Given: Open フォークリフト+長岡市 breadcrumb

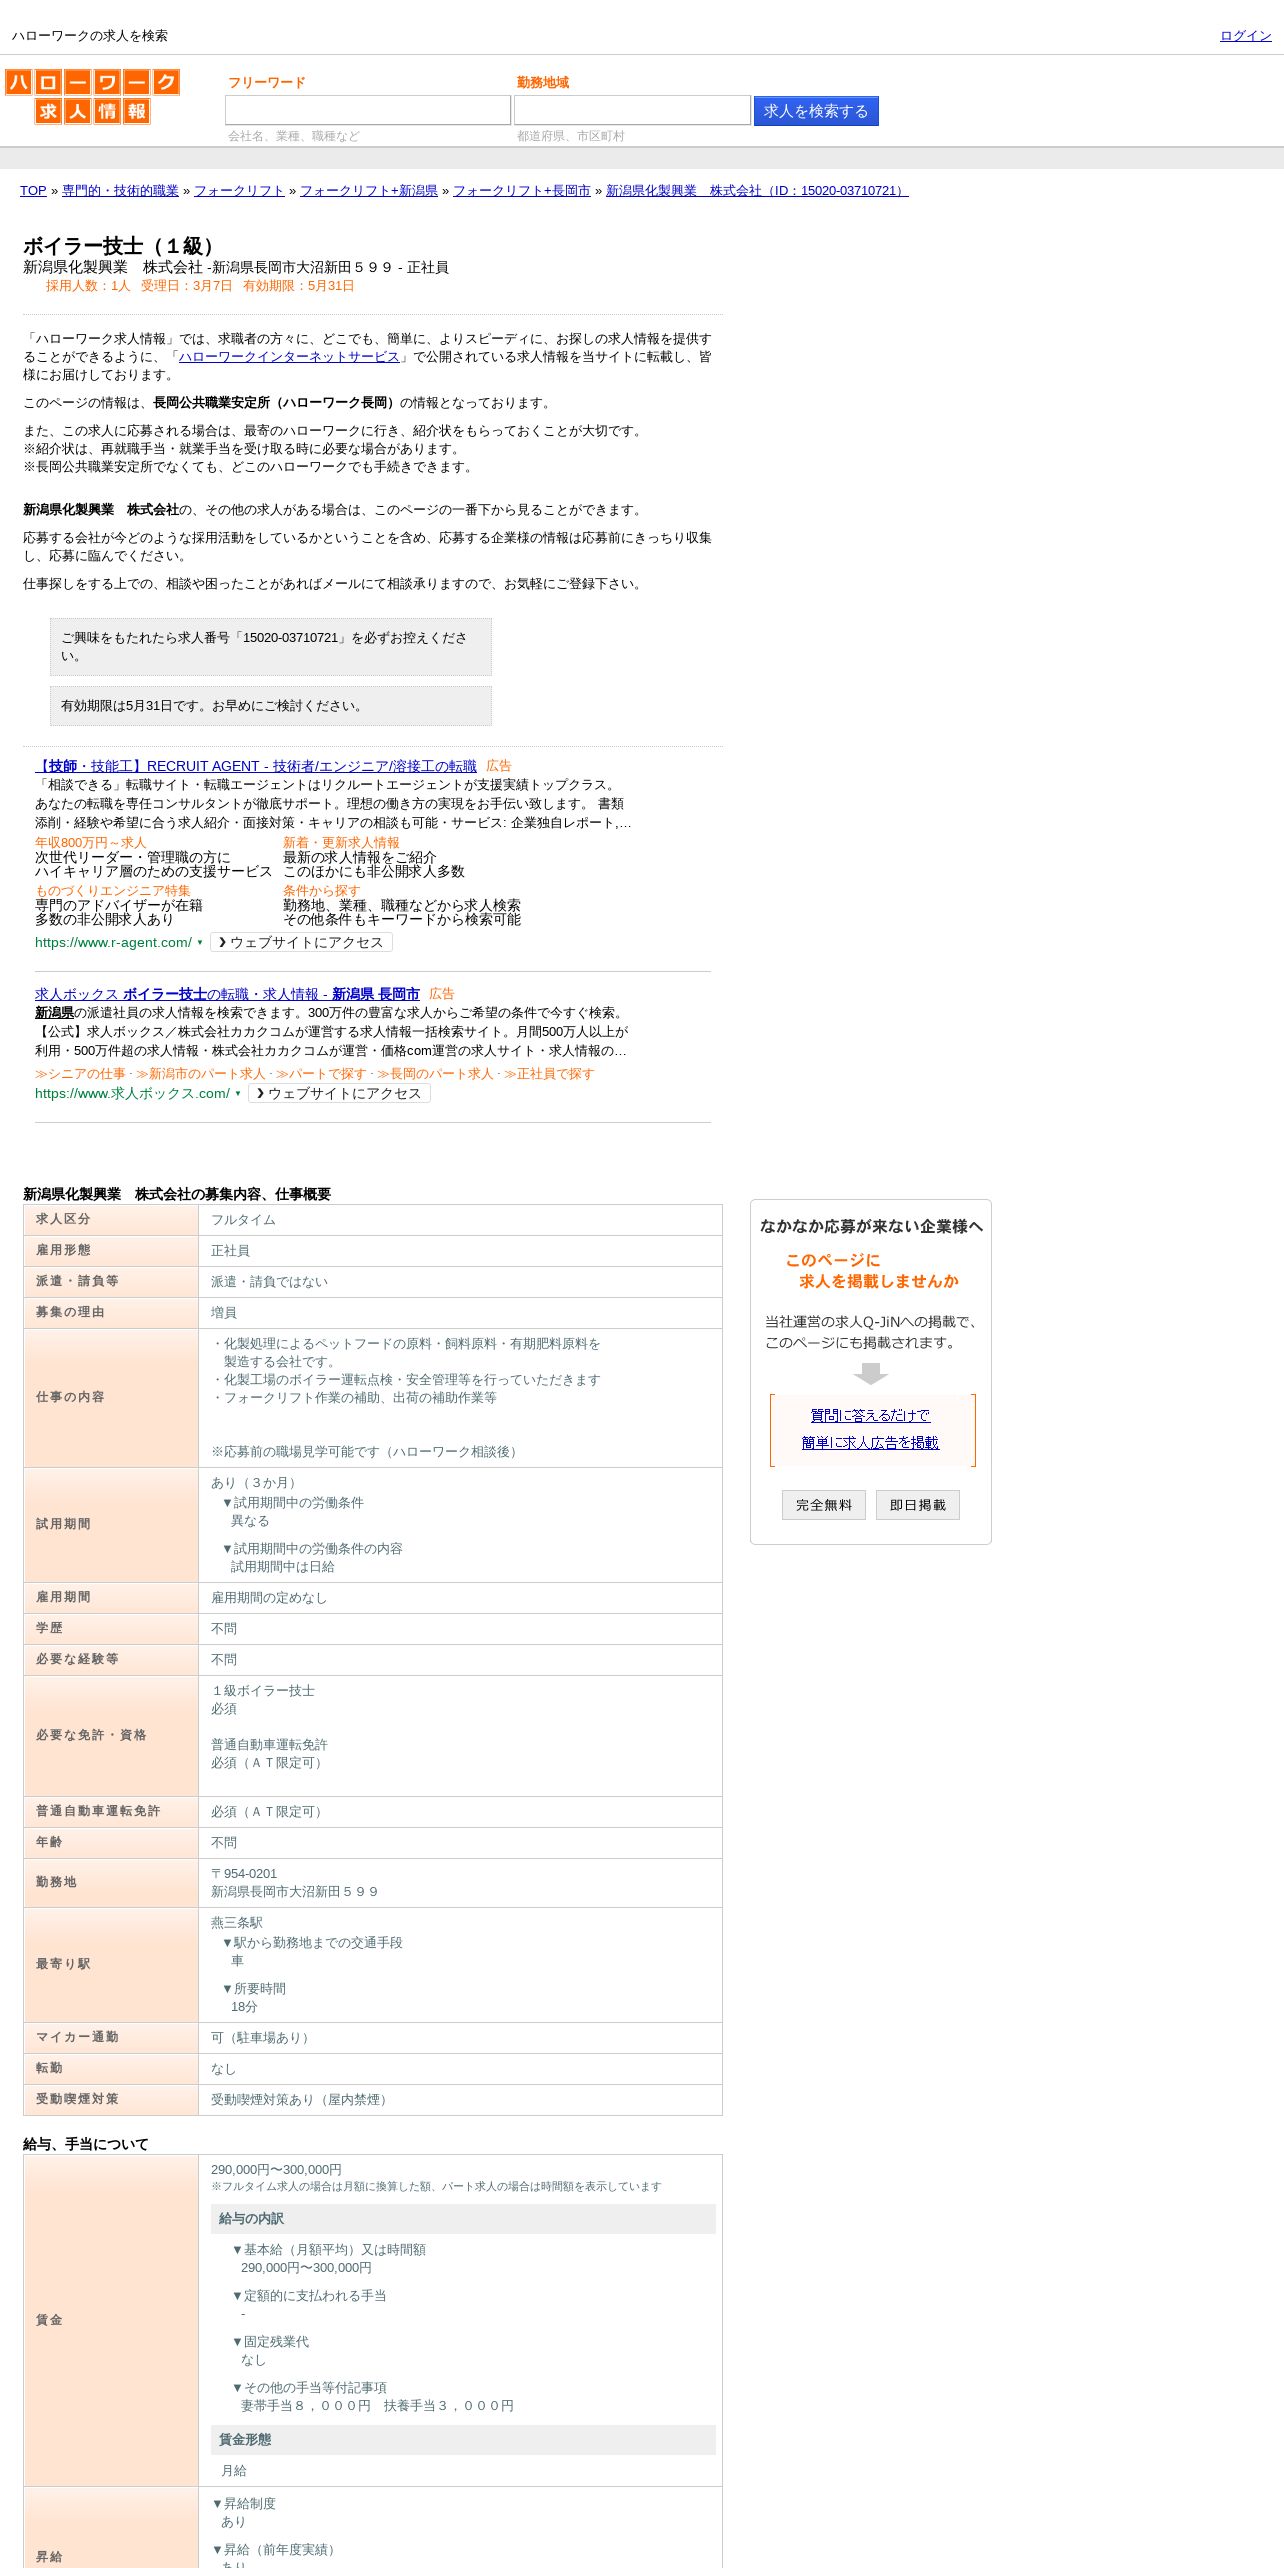Looking at the screenshot, I should point(522,191).
